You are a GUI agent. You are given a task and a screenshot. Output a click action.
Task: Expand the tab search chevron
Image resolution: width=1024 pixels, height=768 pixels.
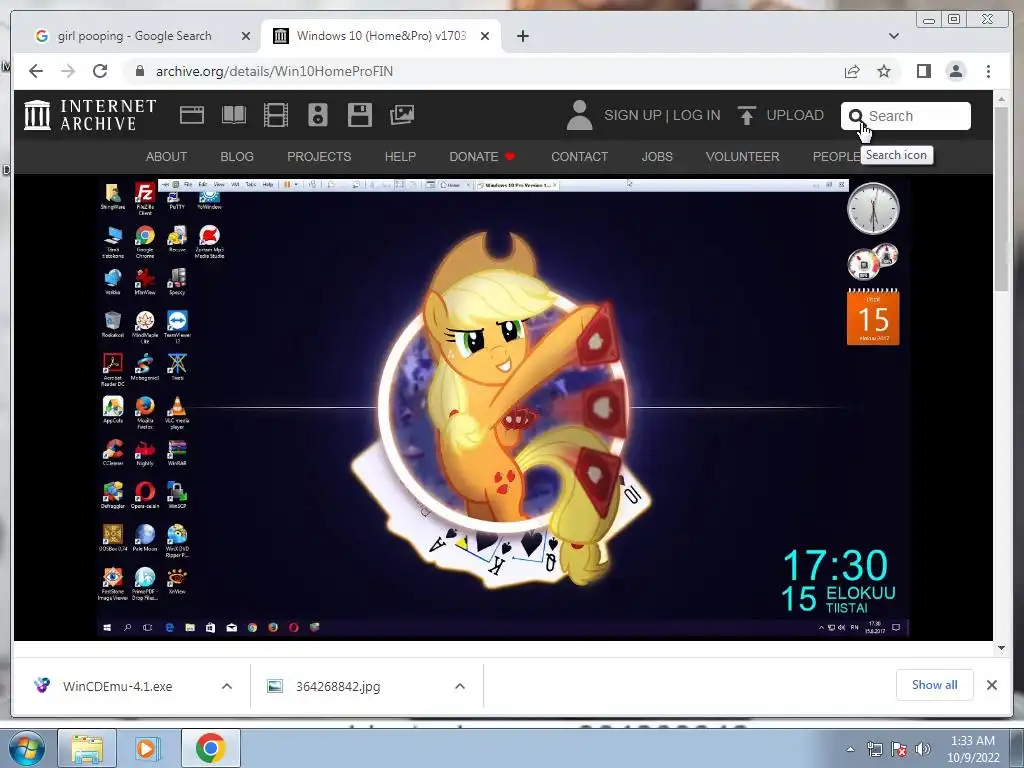coord(894,36)
